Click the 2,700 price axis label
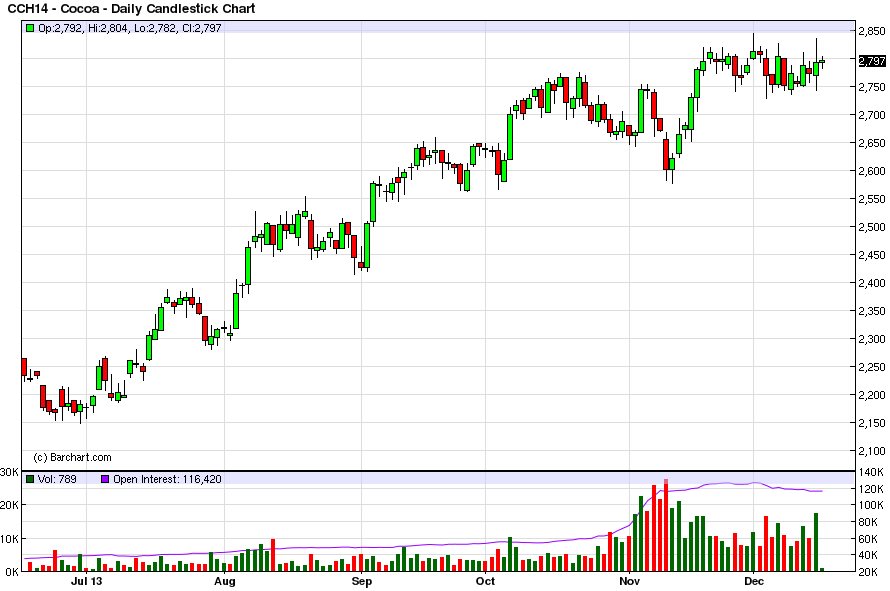The width and height of the screenshot is (890, 591). point(872,115)
